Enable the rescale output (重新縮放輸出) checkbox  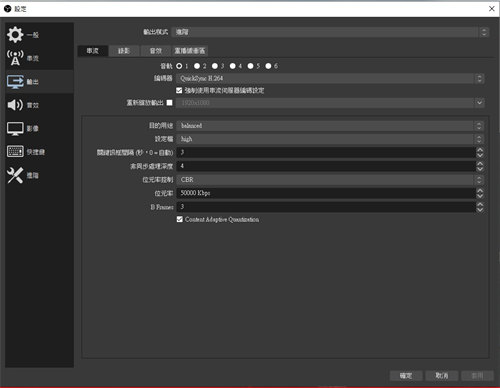(x=170, y=103)
